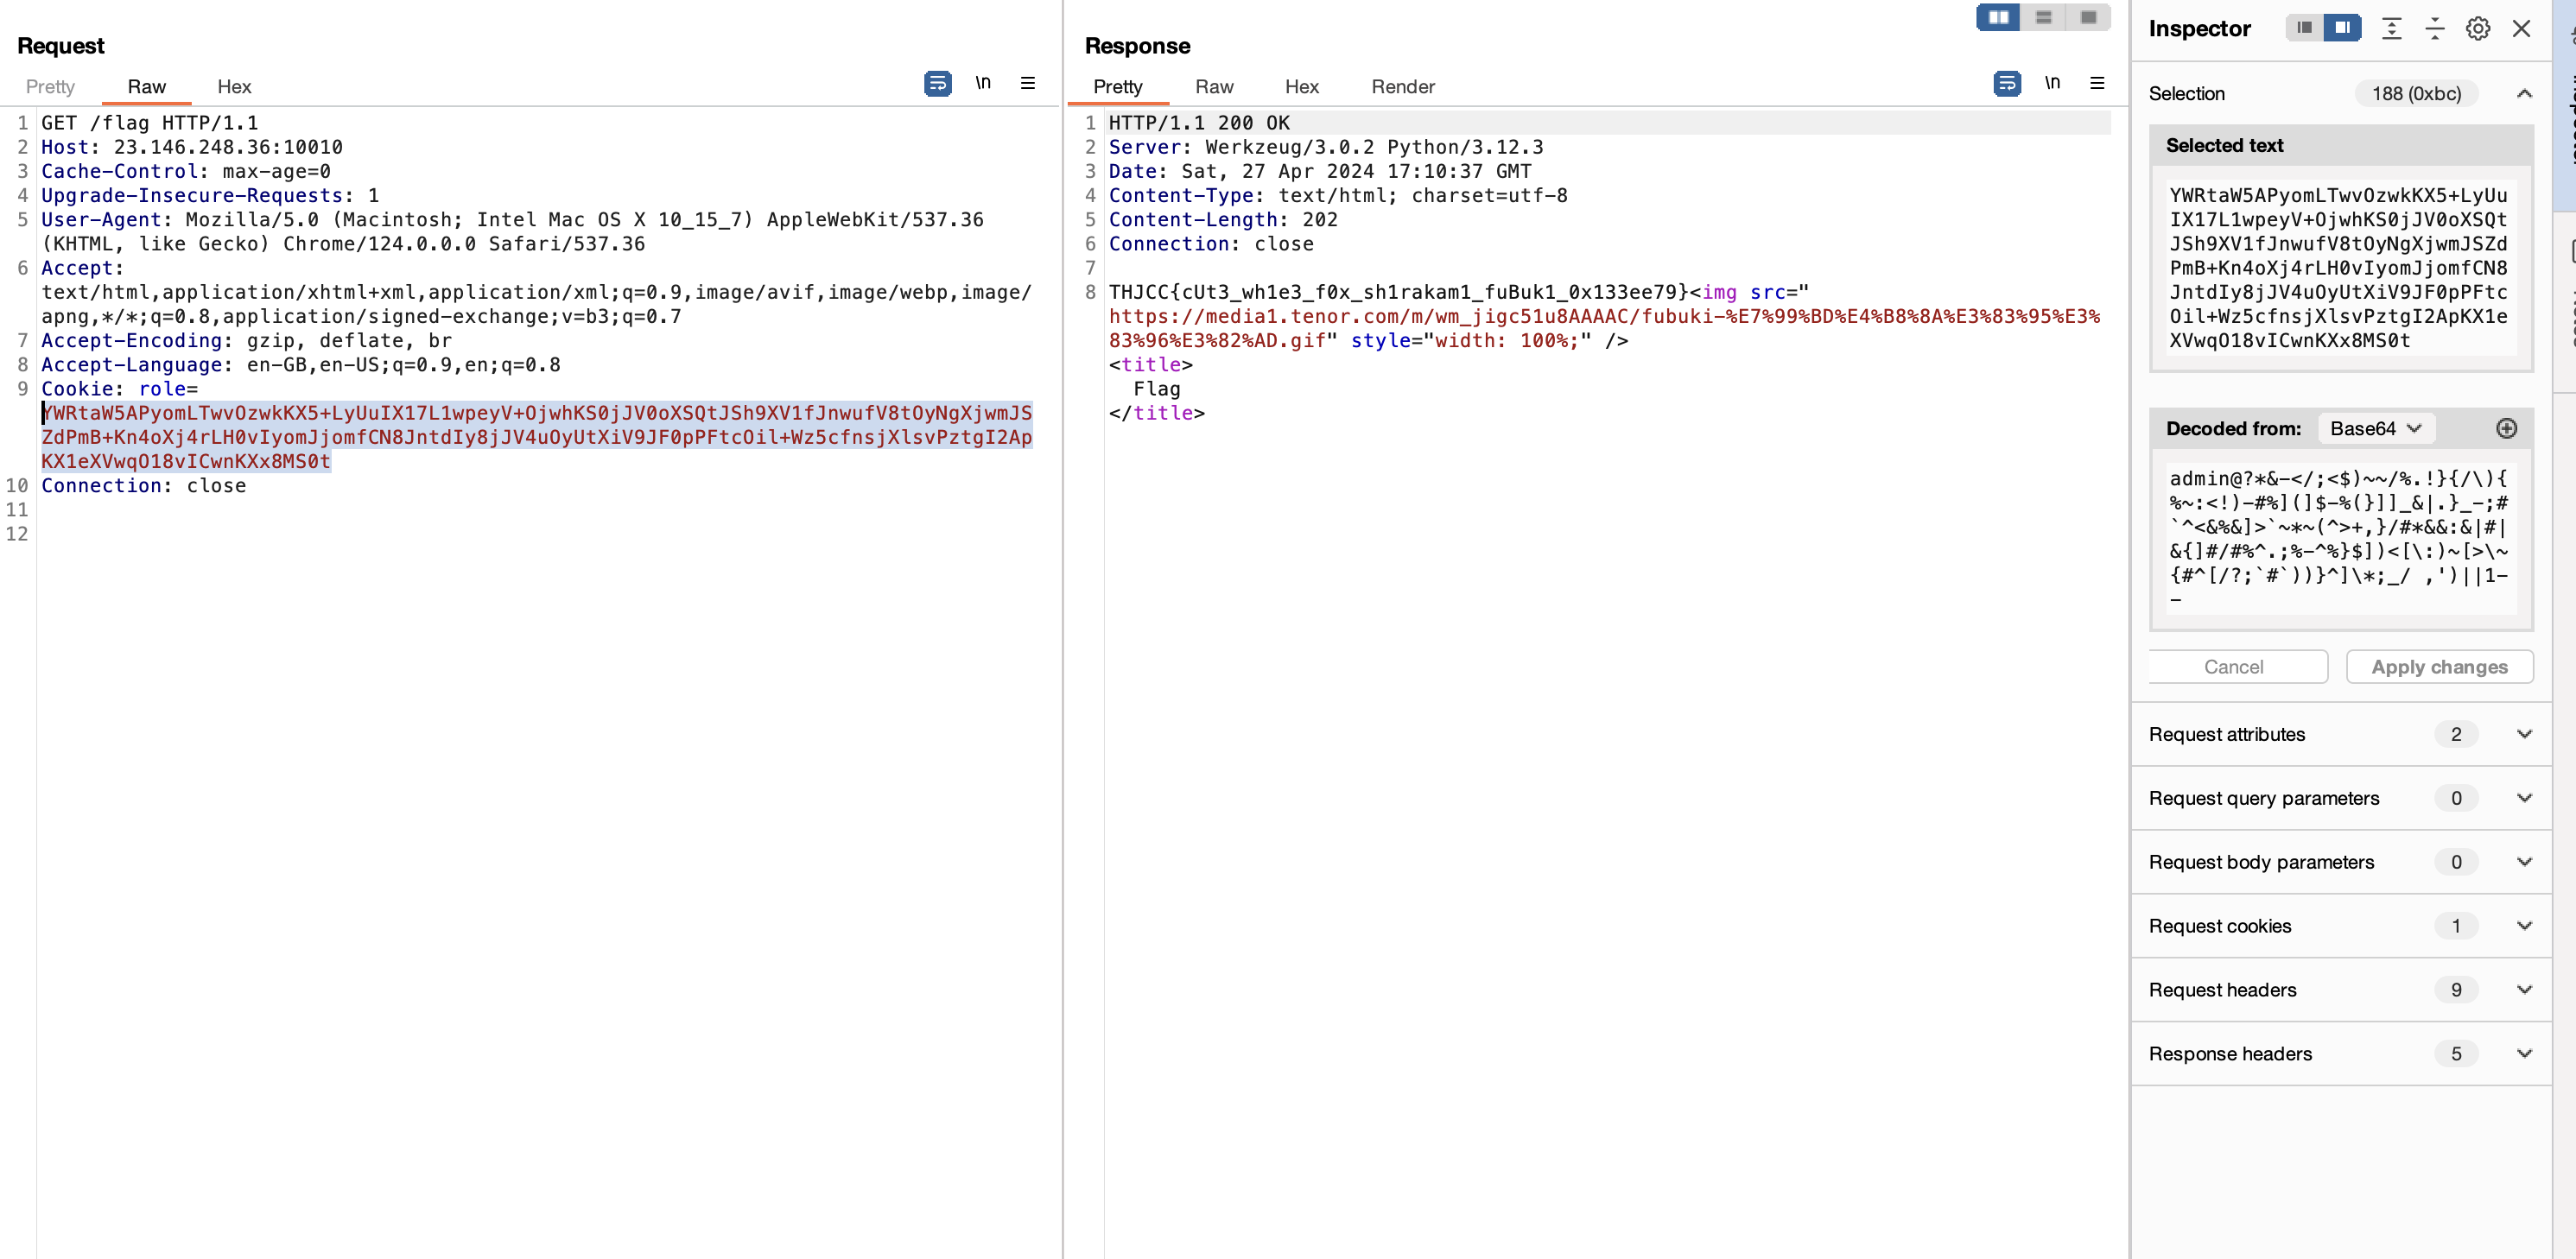Open the Base64 decoding dropdown
The height and width of the screenshot is (1259, 2576).
tap(2375, 429)
